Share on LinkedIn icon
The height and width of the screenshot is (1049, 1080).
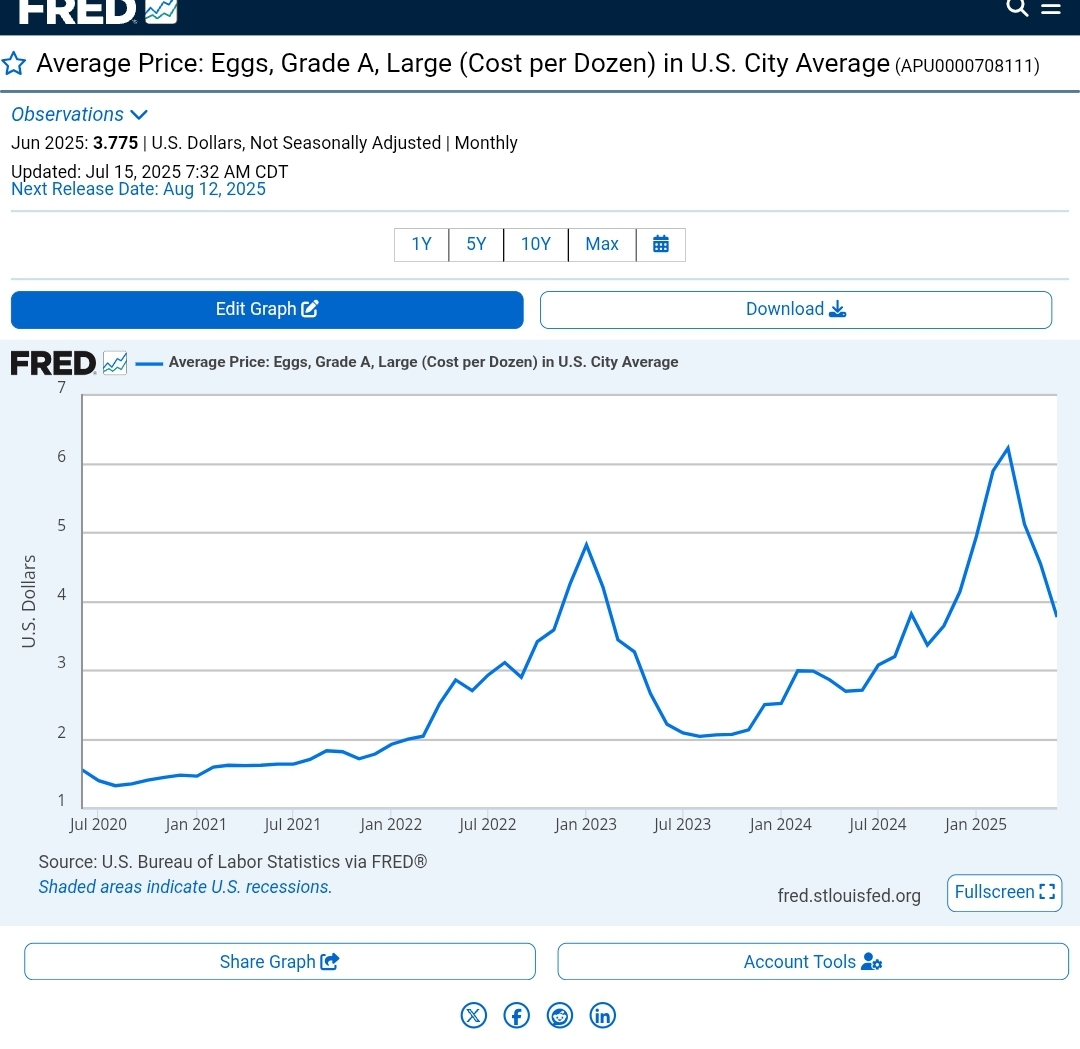603,1015
